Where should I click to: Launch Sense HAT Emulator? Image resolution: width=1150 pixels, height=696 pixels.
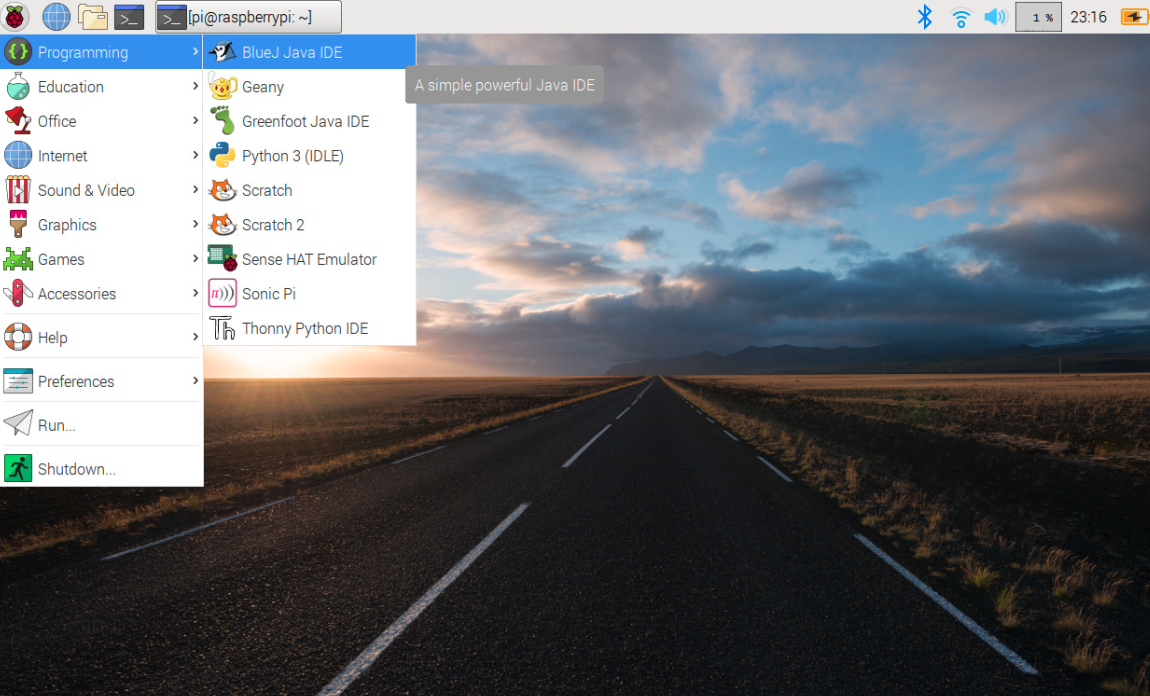310,259
